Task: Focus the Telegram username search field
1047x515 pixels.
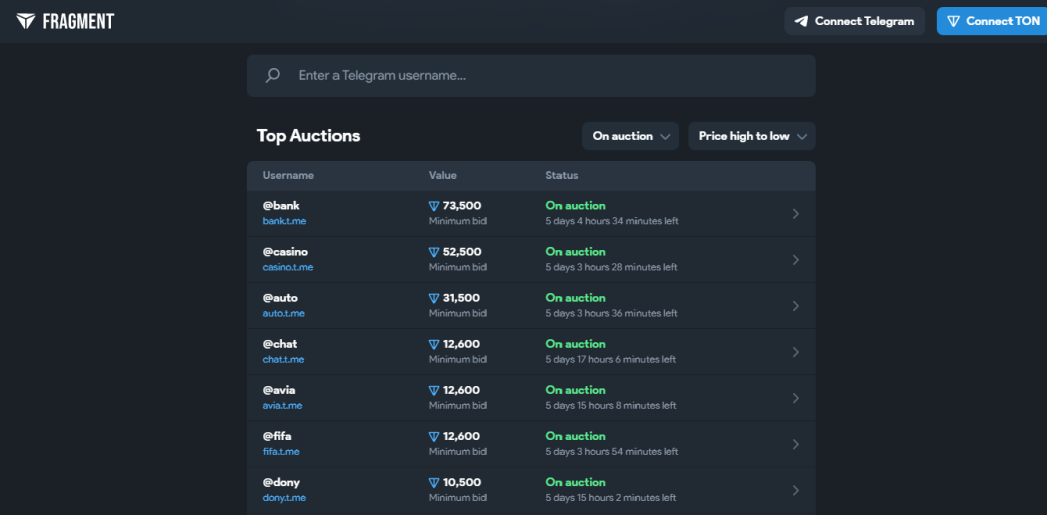Action: click(531, 75)
